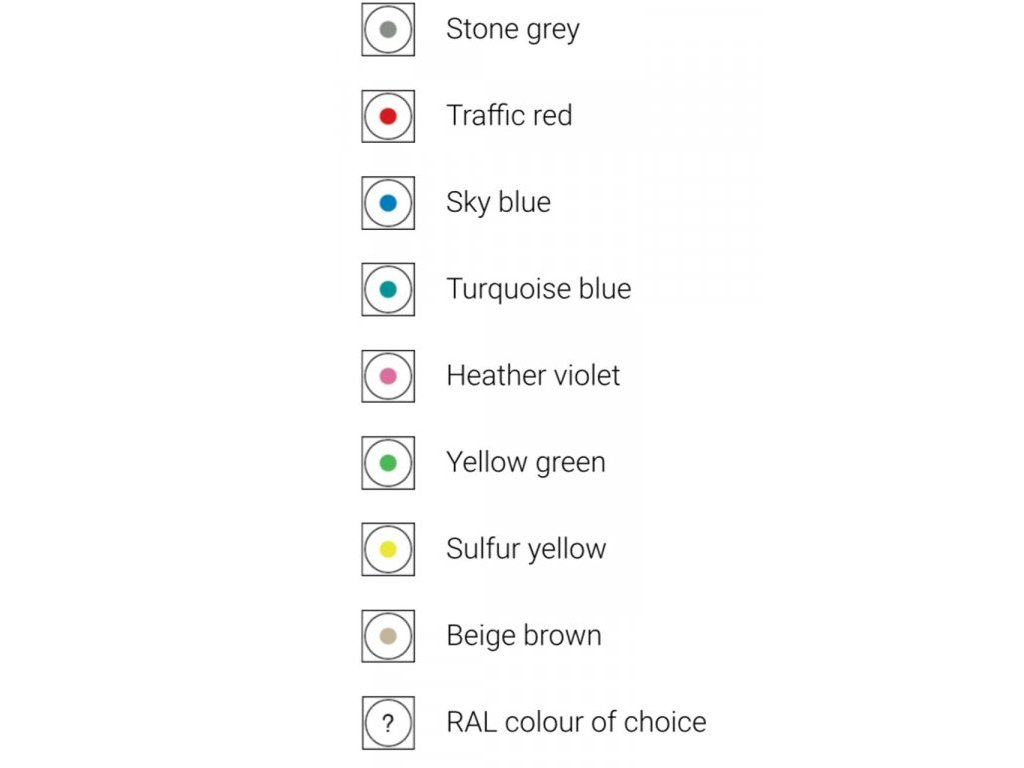Choose the Heather violet pink dot
The image size is (1024, 768).
click(x=388, y=376)
